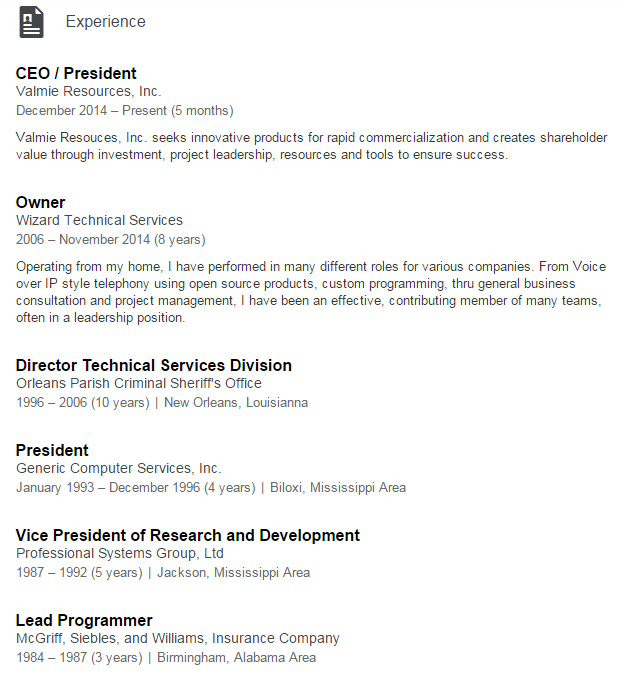Click the New Orleans, Louisianna location text
This screenshot has width=621, height=677.
[x=236, y=402]
